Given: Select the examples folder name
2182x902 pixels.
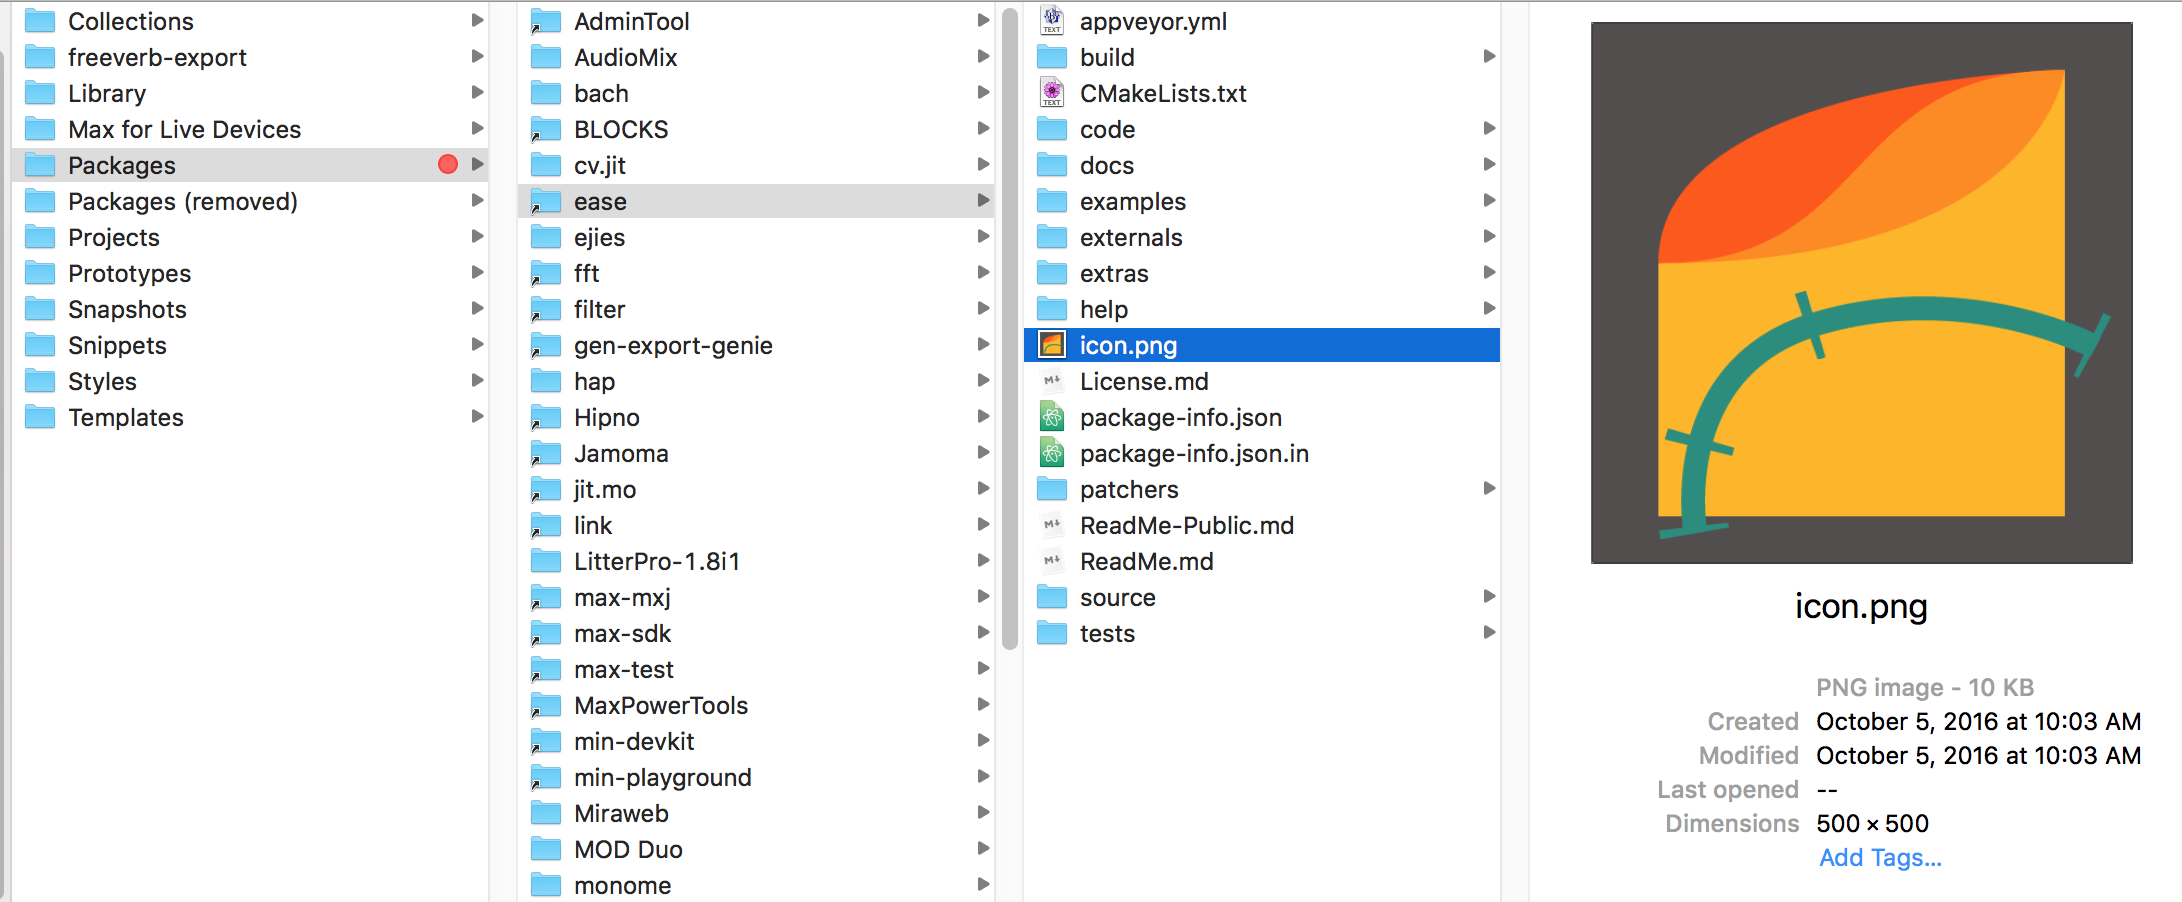Looking at the screenshot, I should pos(1133,201).
